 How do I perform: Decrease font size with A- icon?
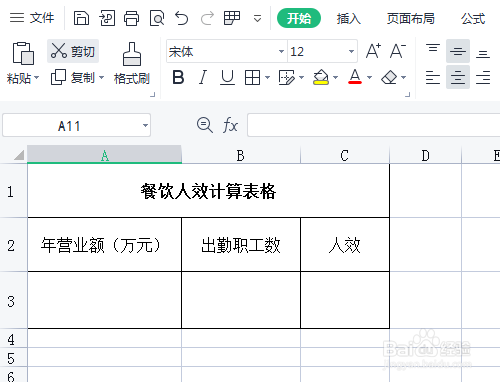[x=398, y=51]
